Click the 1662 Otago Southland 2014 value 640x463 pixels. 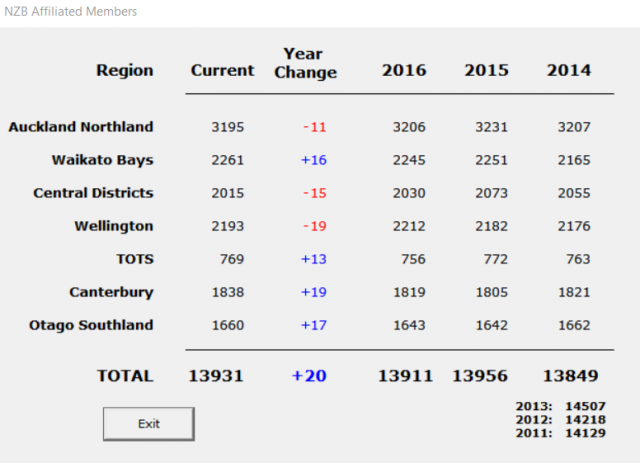[574, 325]
